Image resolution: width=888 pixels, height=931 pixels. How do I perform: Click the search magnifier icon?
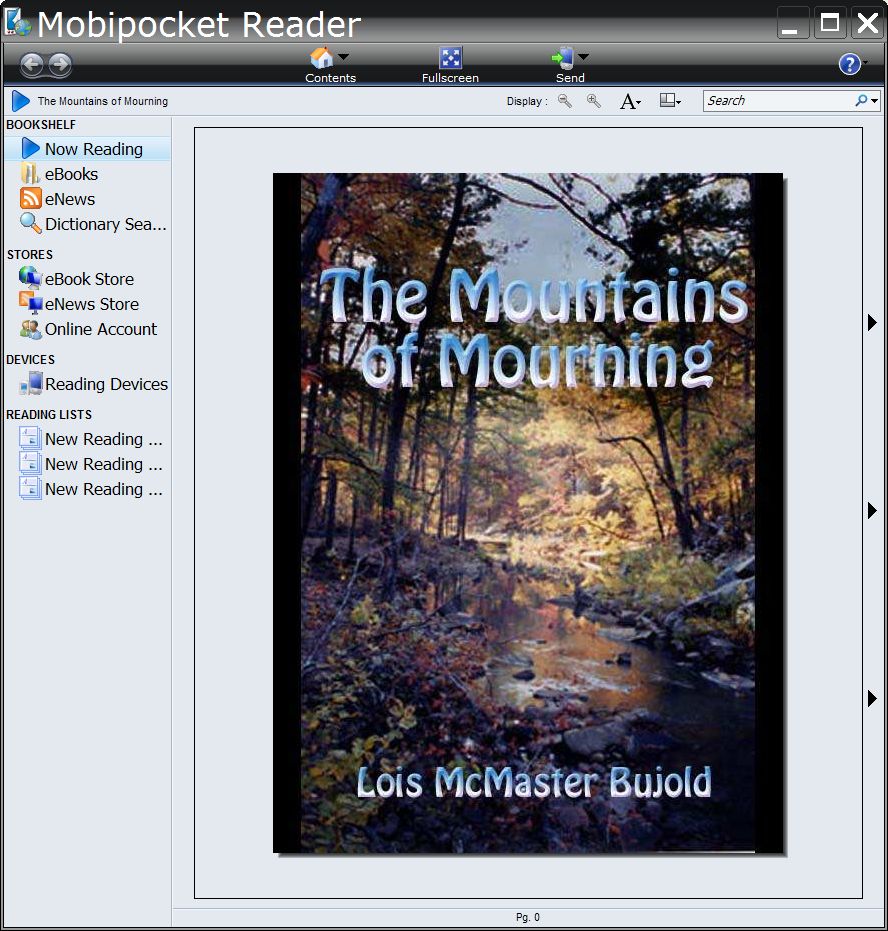pyautogui.click(x=861, y=100)
